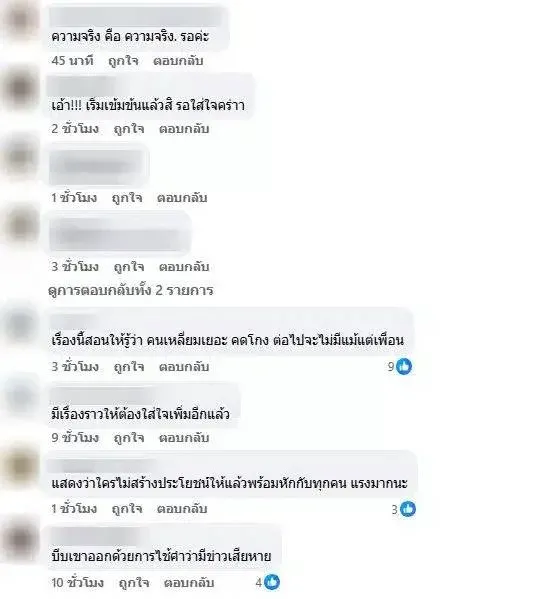554x599 pixels.
Task: Open the profile avatar beside the comment with 9 likes
Action: click(x=21, y=325)
